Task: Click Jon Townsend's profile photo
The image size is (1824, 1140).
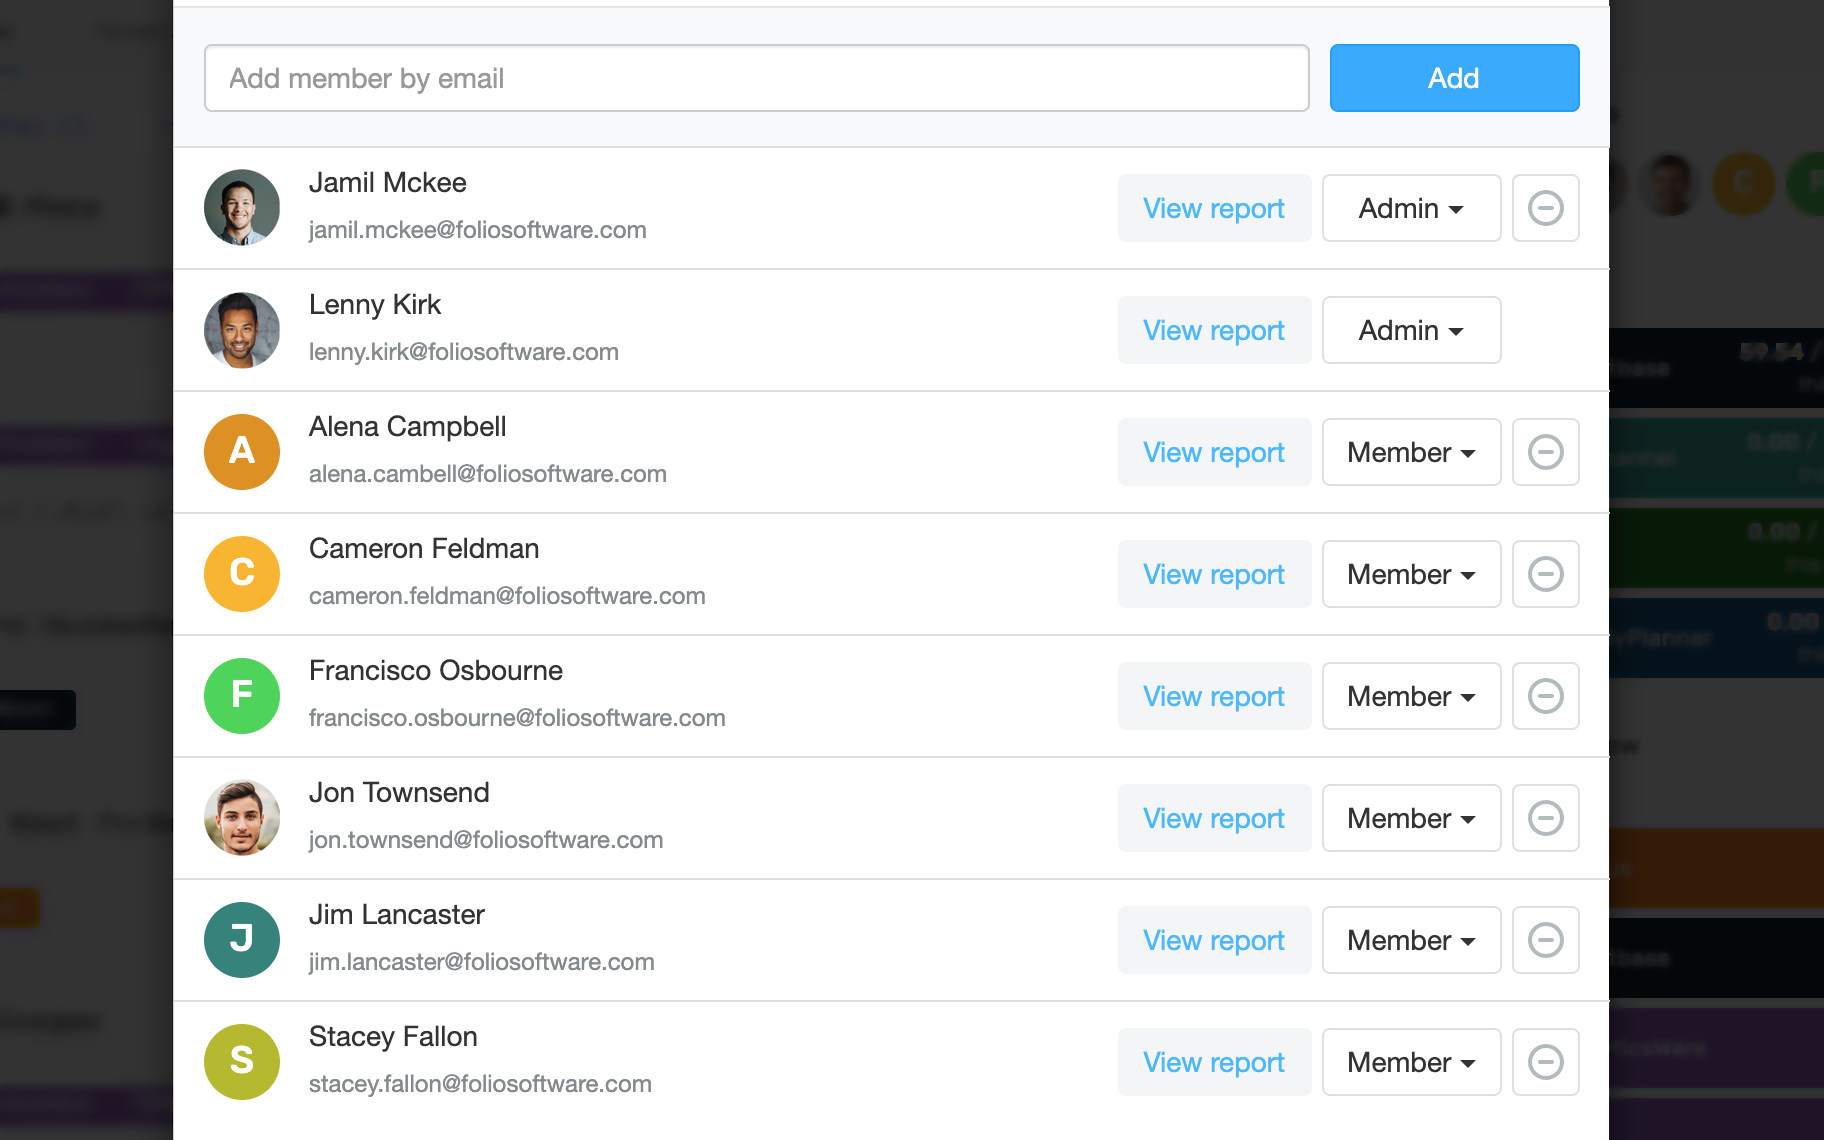Action: click(242, 818)
